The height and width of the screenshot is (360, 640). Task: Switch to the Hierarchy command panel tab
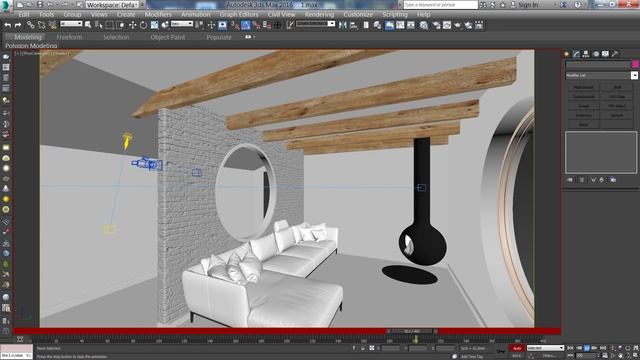tap(586, 54)
